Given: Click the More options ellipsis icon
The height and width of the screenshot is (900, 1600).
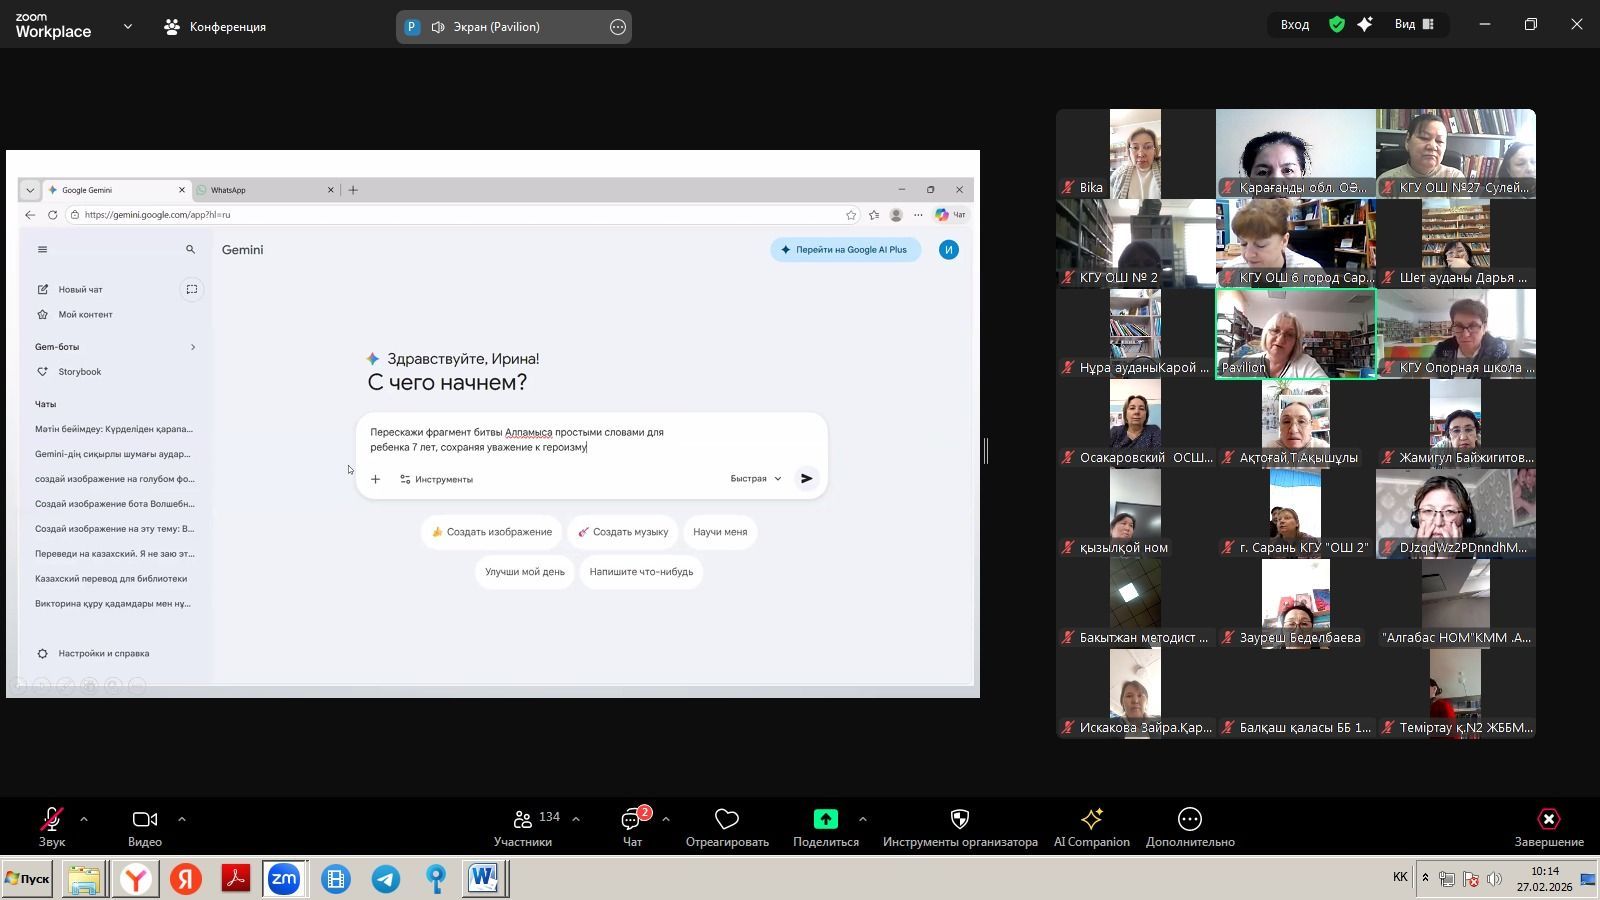Looking at the screenshot, I should pyautogui.click(x=1189, y=820).
